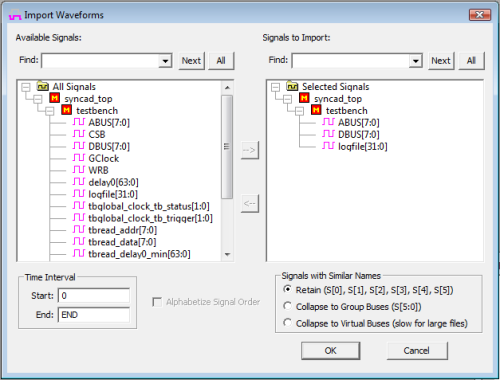Select CSB signal name in tree

pyautogui.click(x=97, y=134)
